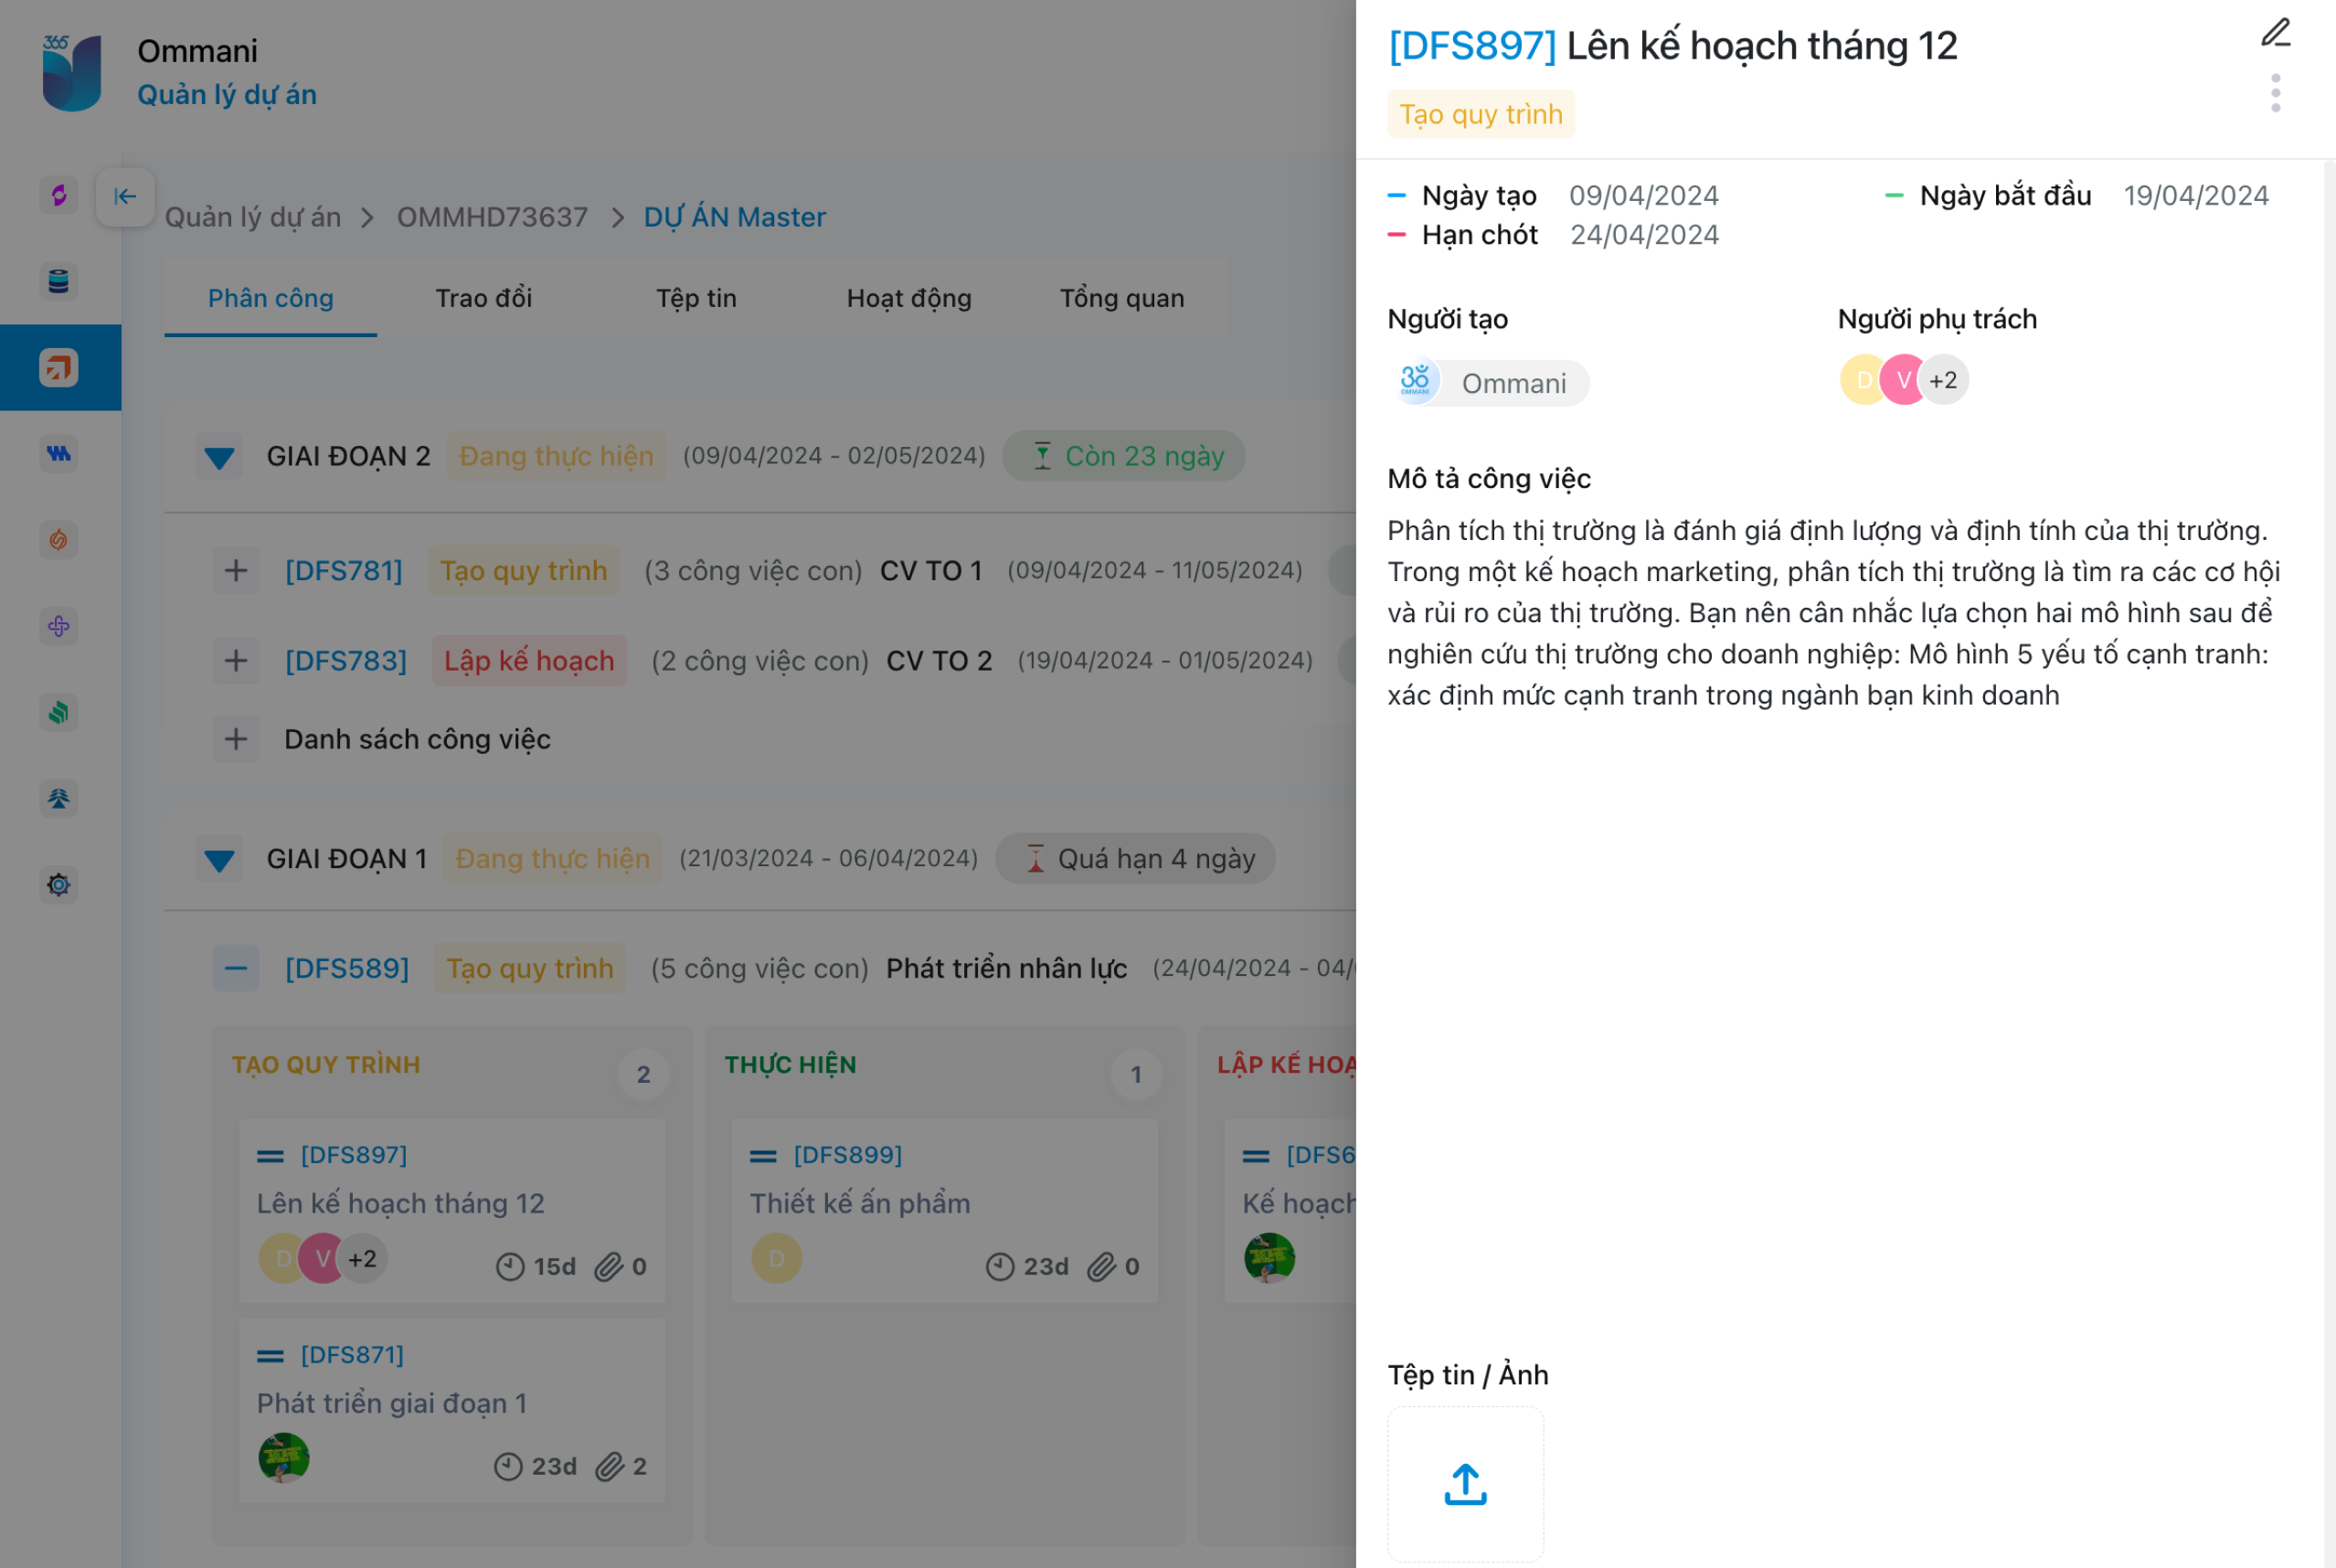The height and width of the screenshot is (1568, 2336).
Task: Click the DỰ ÁN Master breadcrumb link
Action: click(734, 217)
